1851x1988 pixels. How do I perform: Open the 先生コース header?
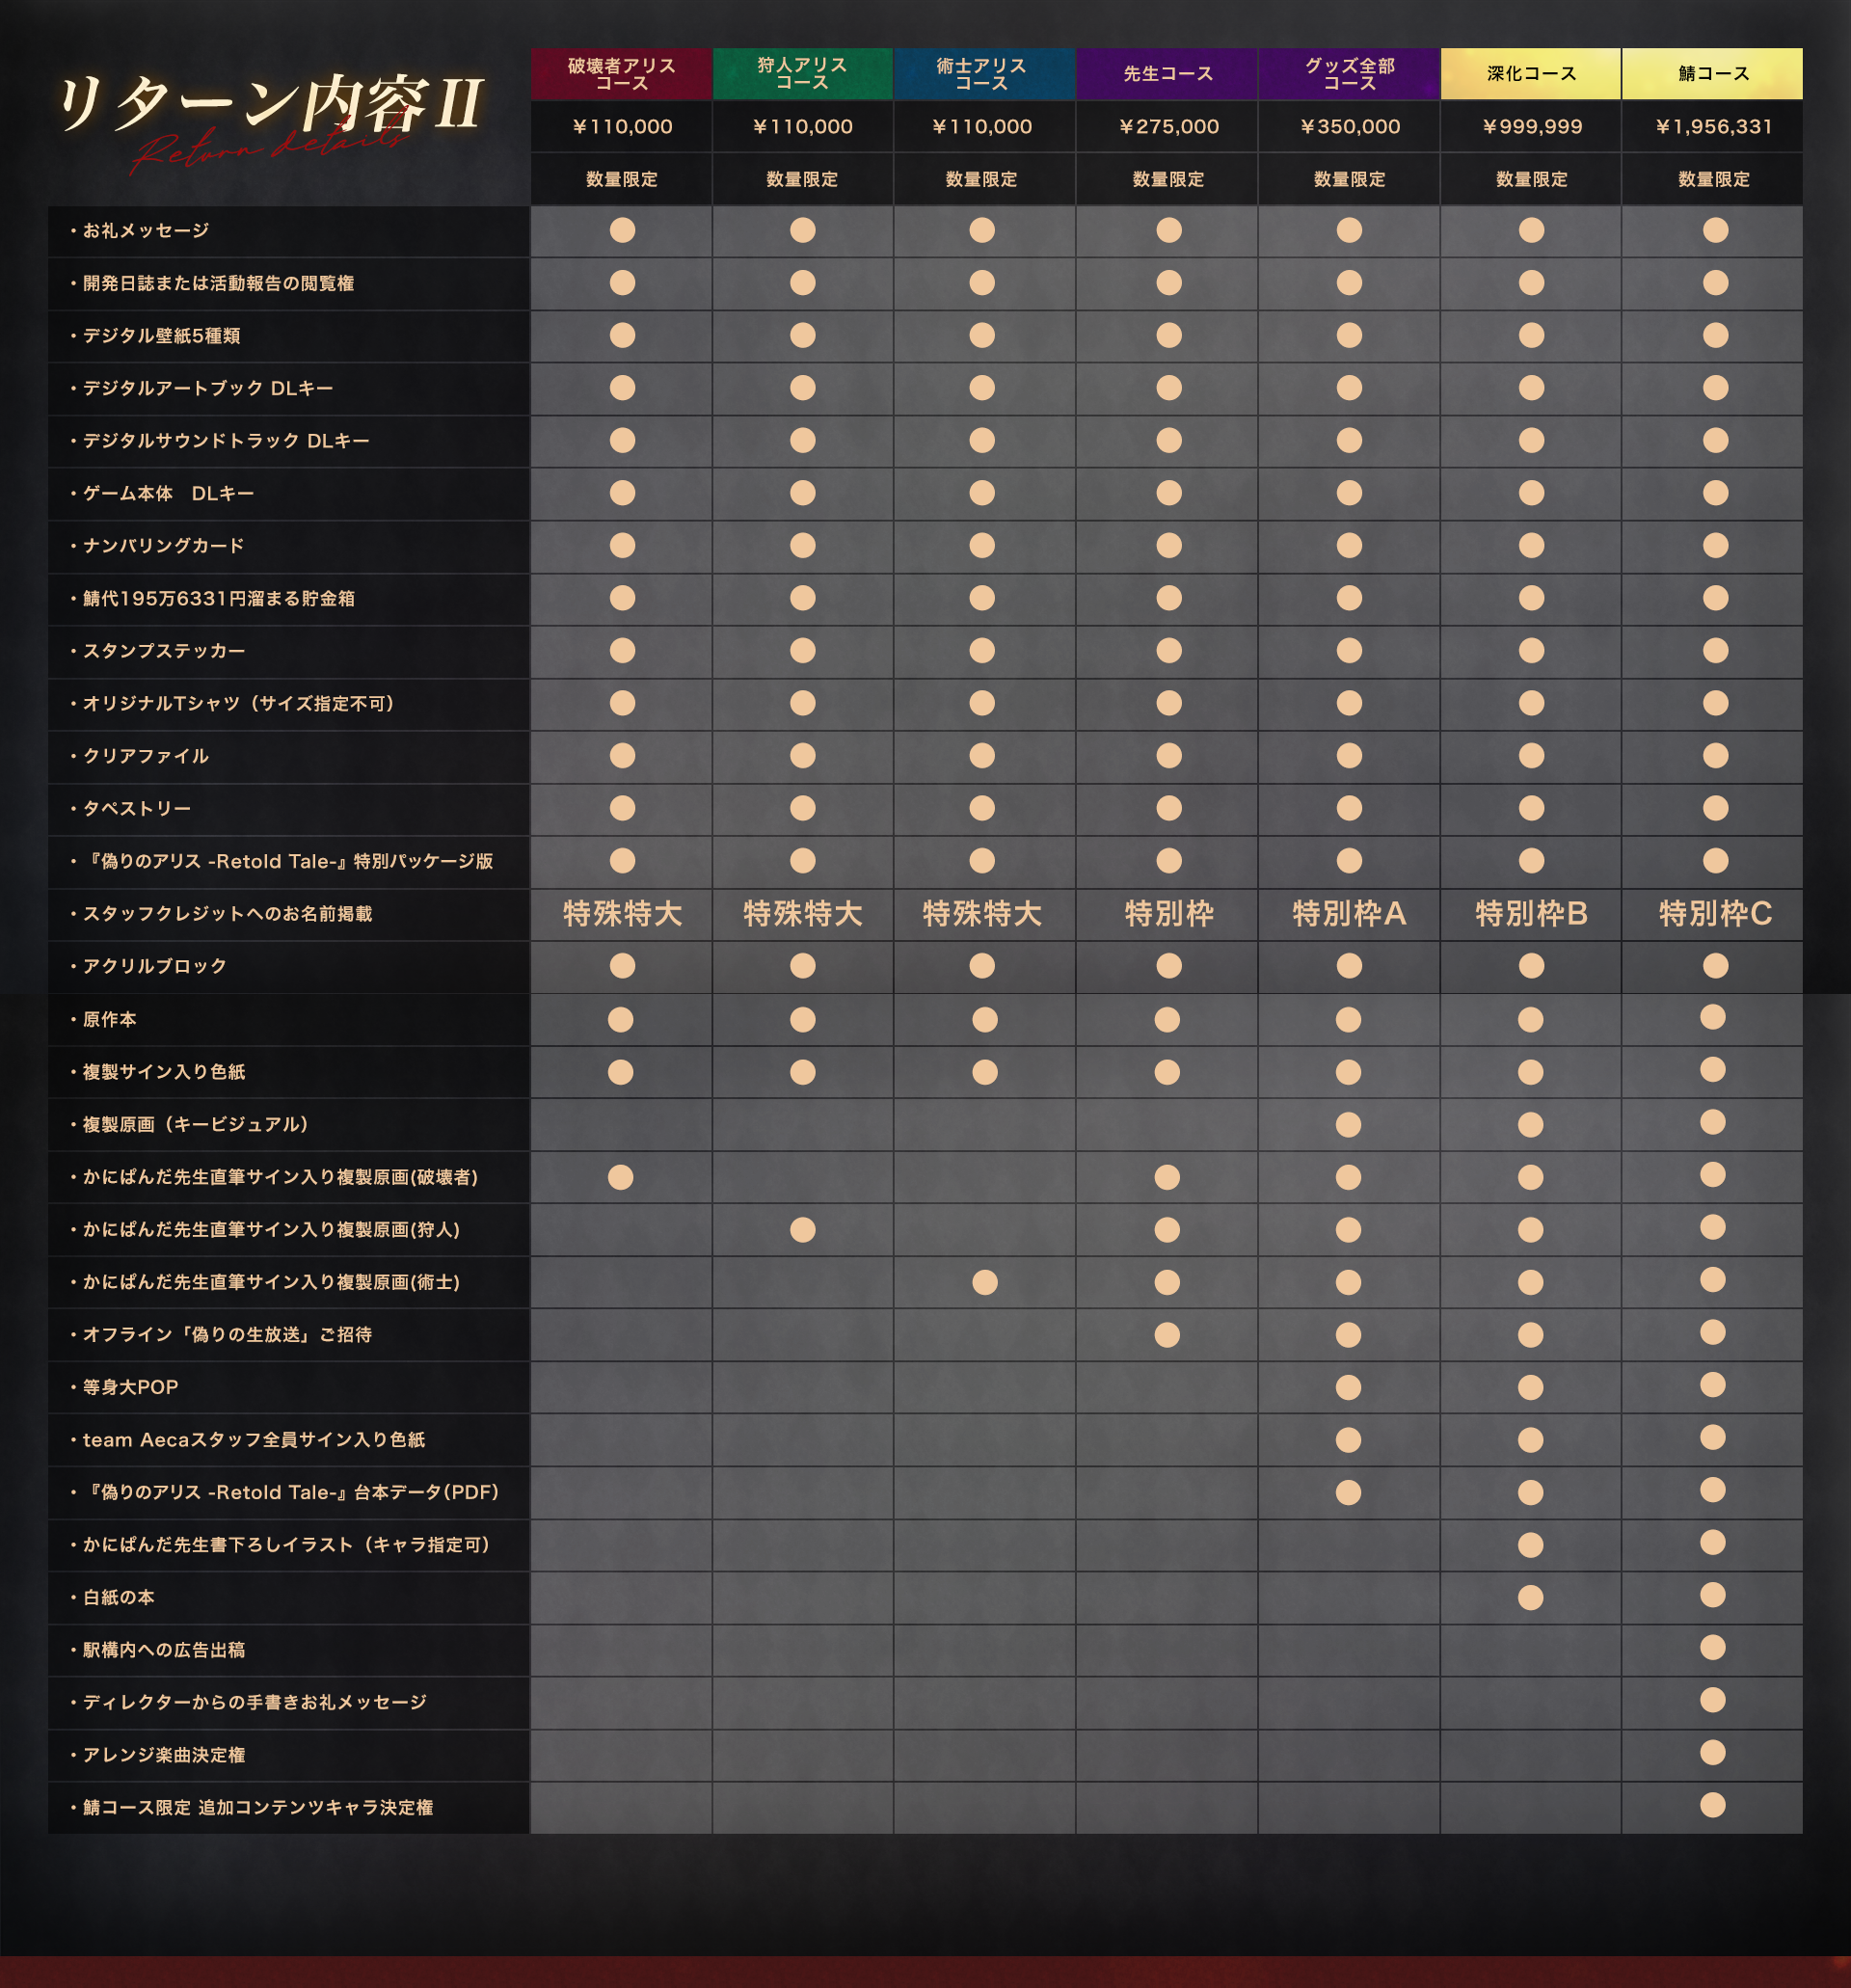pos(1167,74)
